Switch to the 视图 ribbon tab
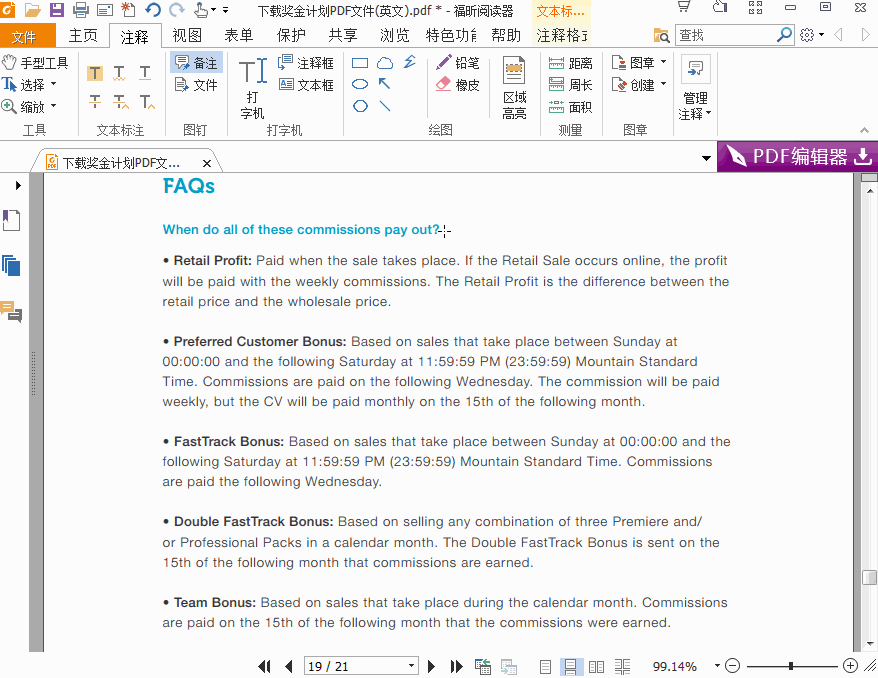 pos(187,35)
